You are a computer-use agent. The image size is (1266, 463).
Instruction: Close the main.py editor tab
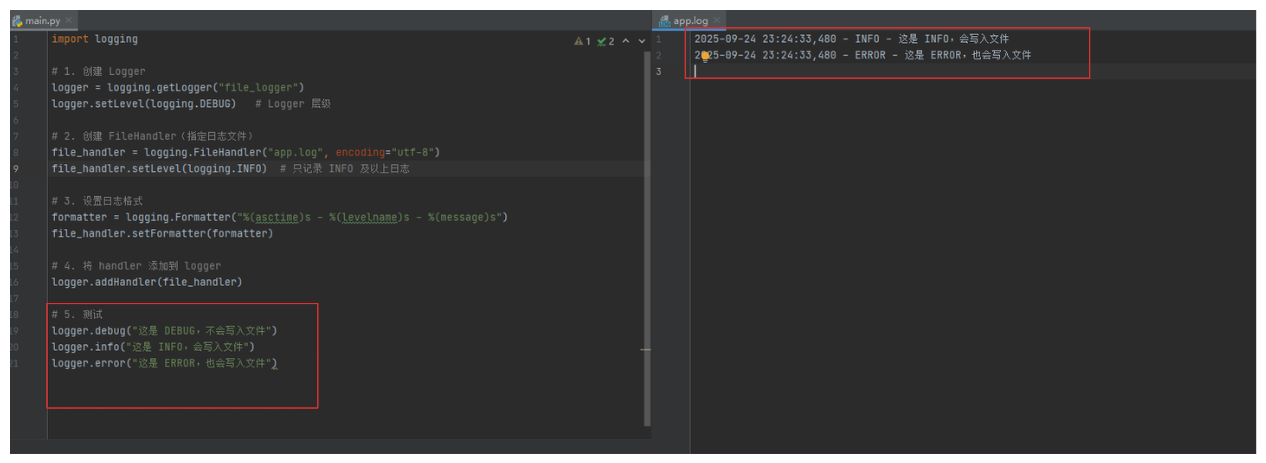click(69, 20)
